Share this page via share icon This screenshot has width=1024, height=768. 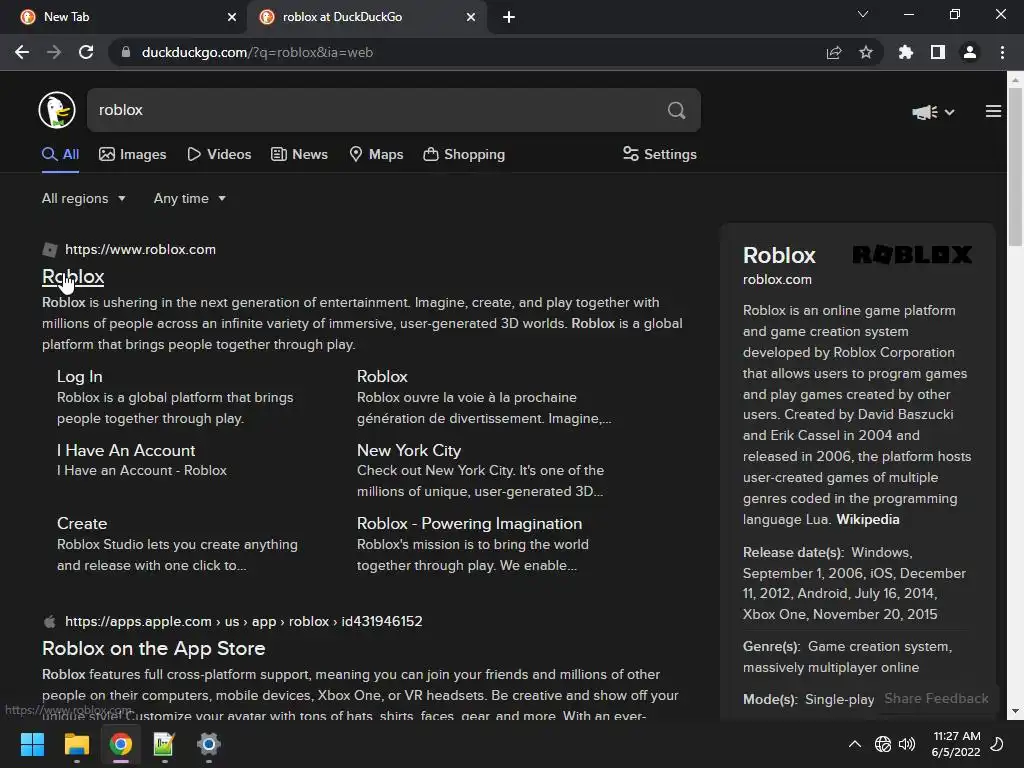[x=834, y=52]
